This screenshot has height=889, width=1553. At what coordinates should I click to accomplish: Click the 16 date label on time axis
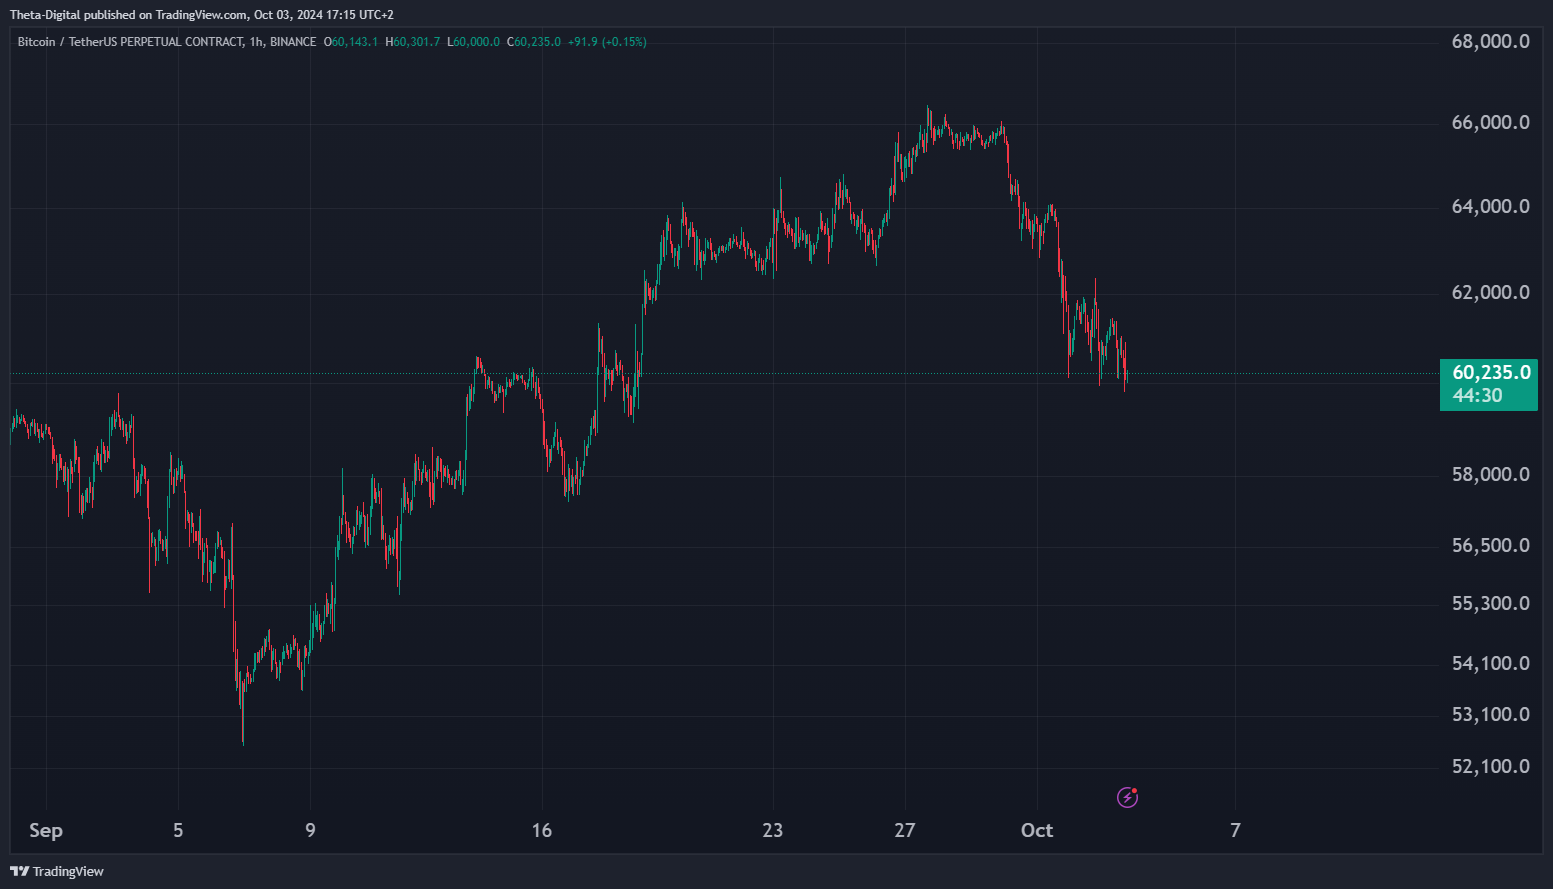pos(541,830)
